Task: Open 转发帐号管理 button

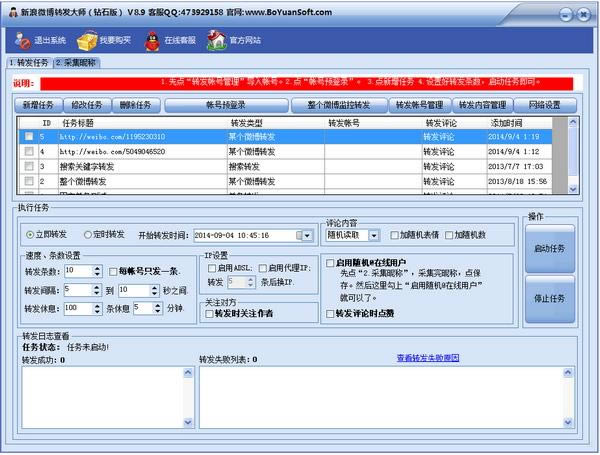Action: [419, 105]
